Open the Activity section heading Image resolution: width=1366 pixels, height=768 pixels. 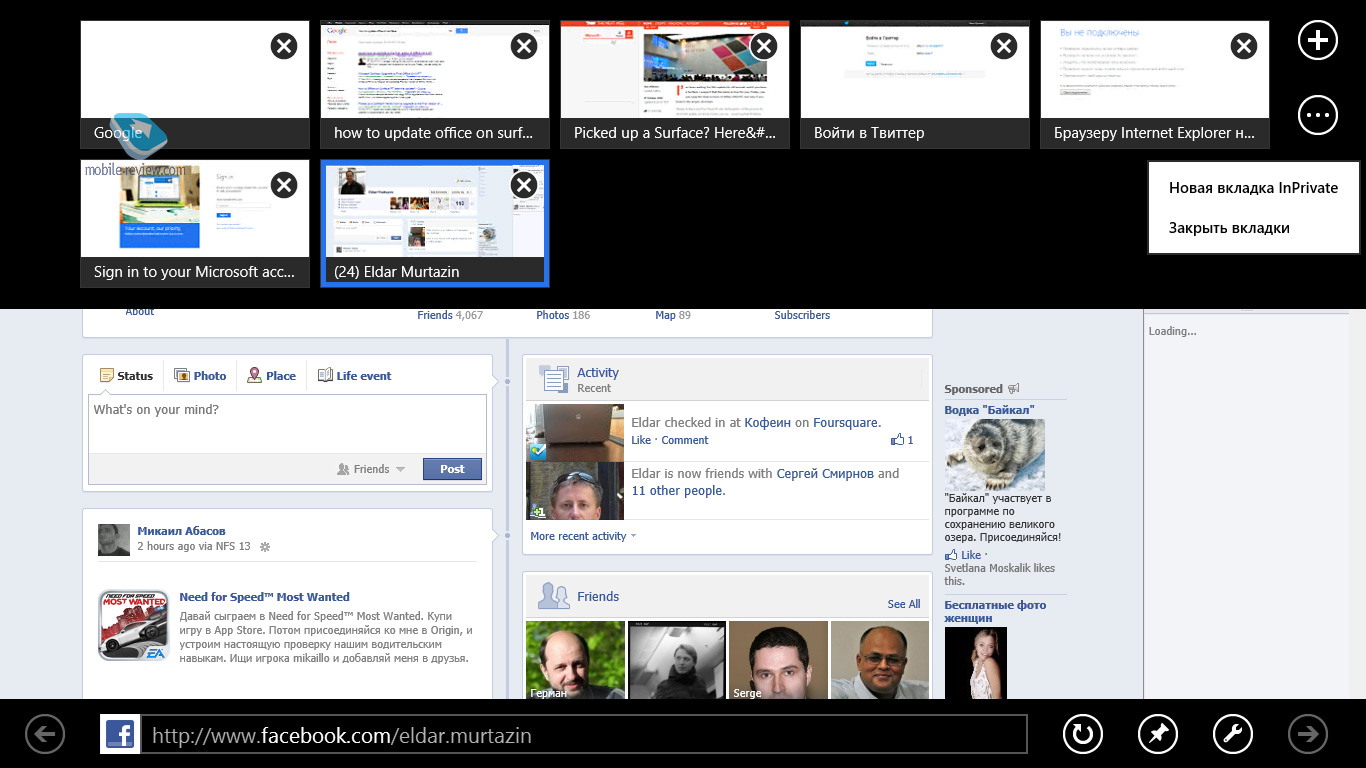(x=598, y=373)
